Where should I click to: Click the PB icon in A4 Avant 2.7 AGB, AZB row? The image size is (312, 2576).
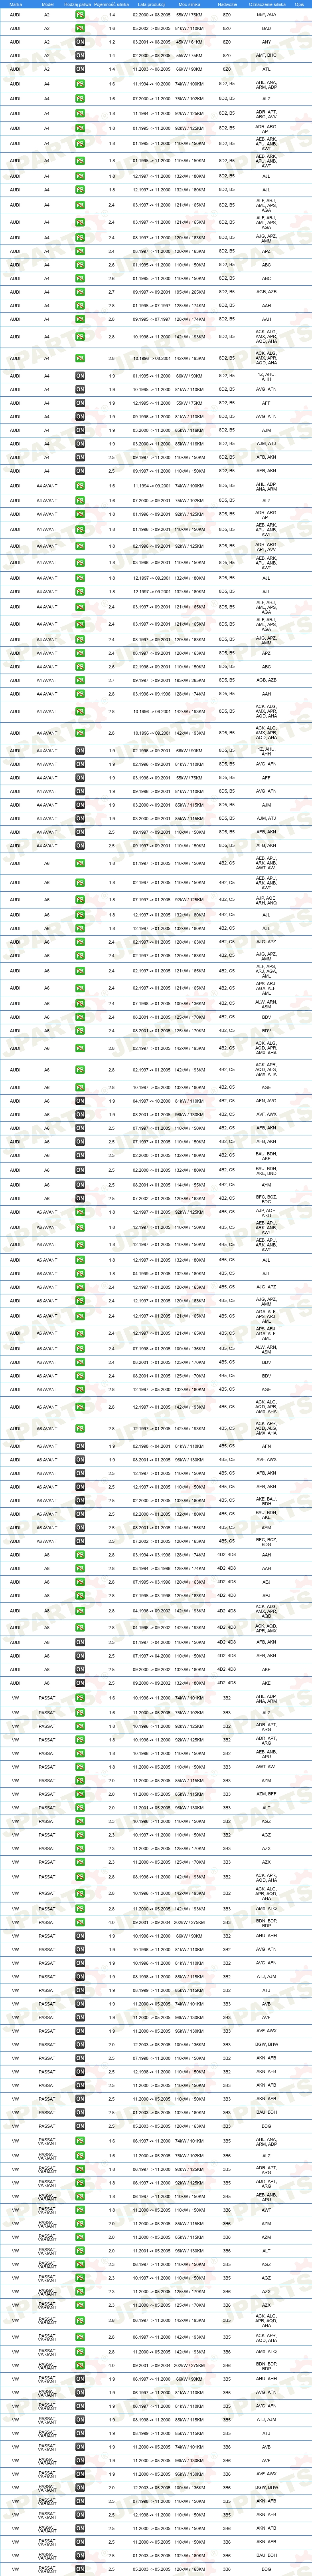pos(80,680)
